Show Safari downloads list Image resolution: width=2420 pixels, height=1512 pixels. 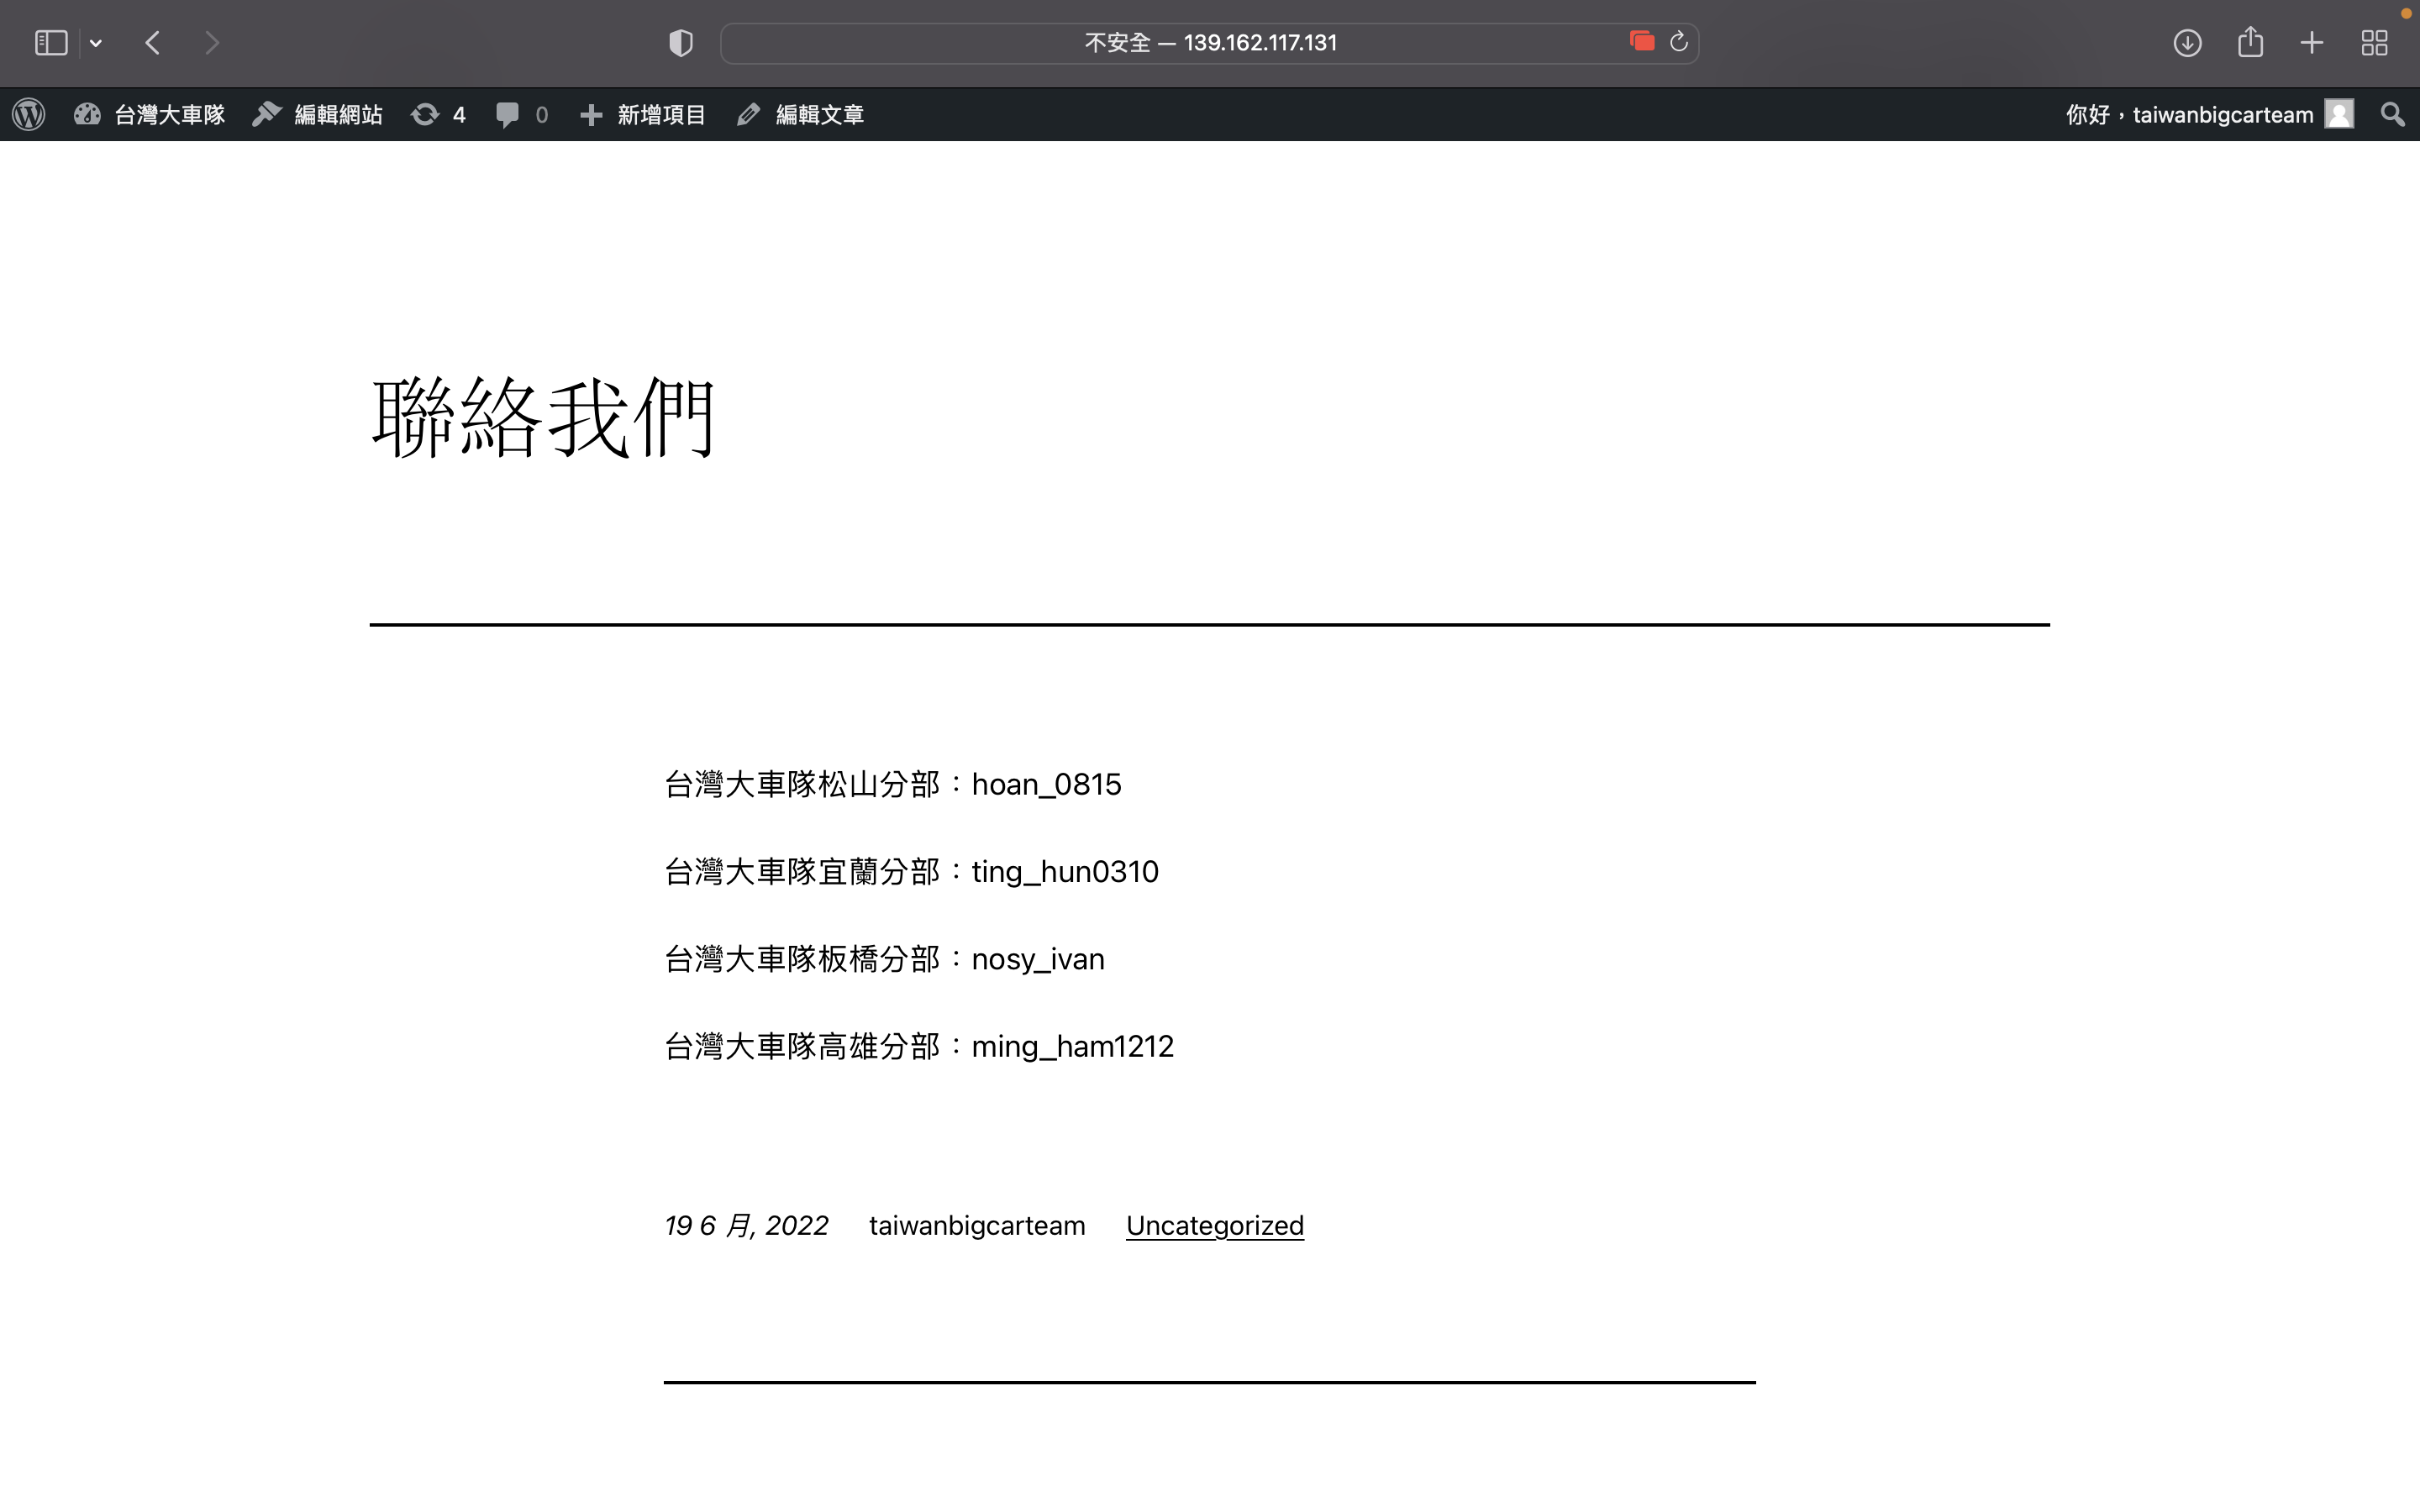(x=2187, y=43)
